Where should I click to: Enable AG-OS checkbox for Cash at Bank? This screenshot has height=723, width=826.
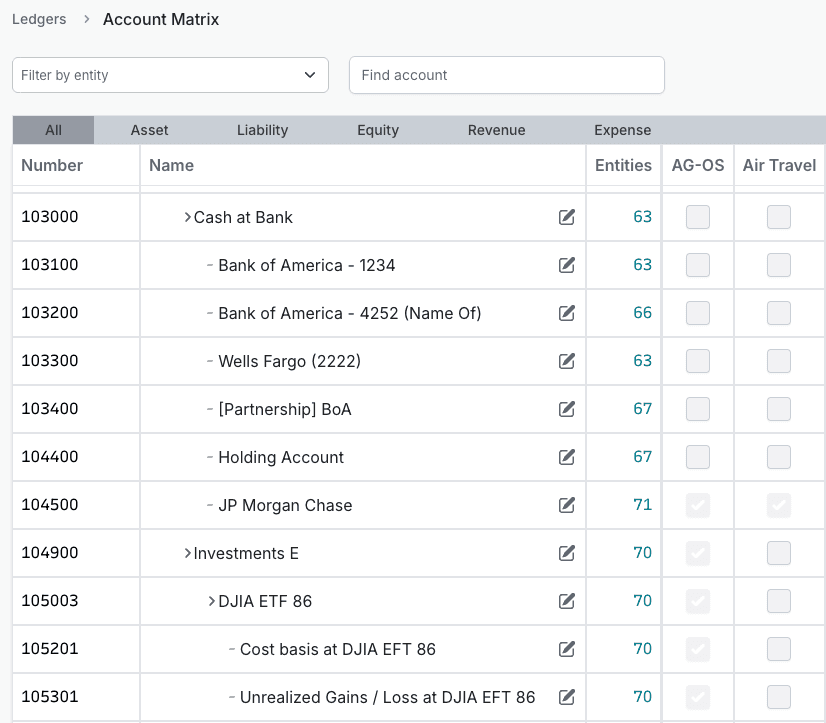[x=698, y=217]
